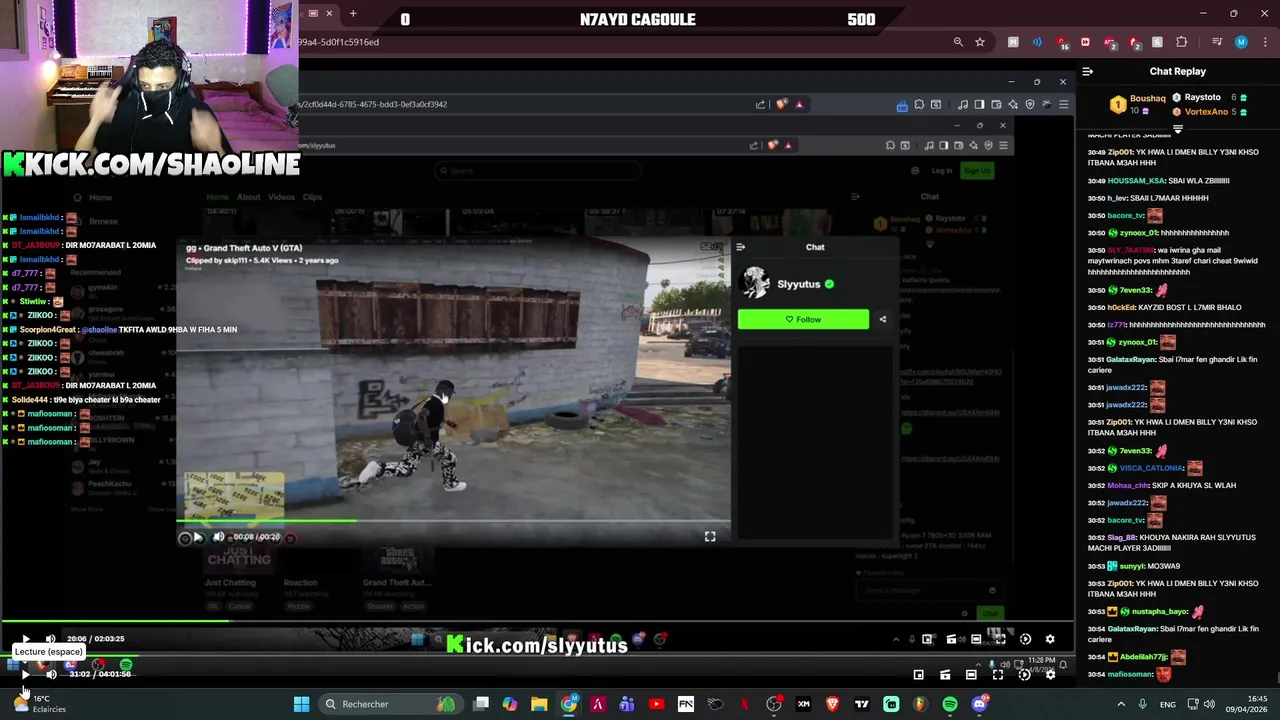The image size is (1280, 720).
Task: Open Chrome extensions puzzle menu
Action: click(1181, 42)
